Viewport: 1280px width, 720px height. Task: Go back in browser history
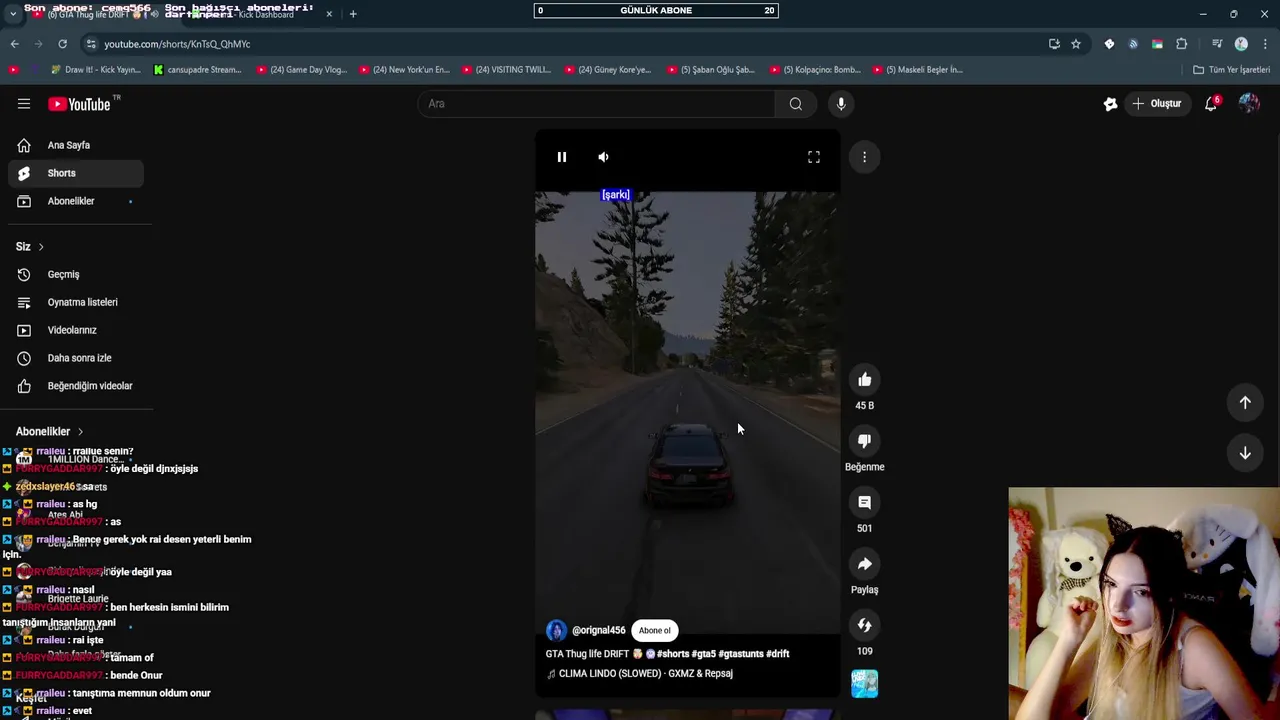click(x=14, y=44)
